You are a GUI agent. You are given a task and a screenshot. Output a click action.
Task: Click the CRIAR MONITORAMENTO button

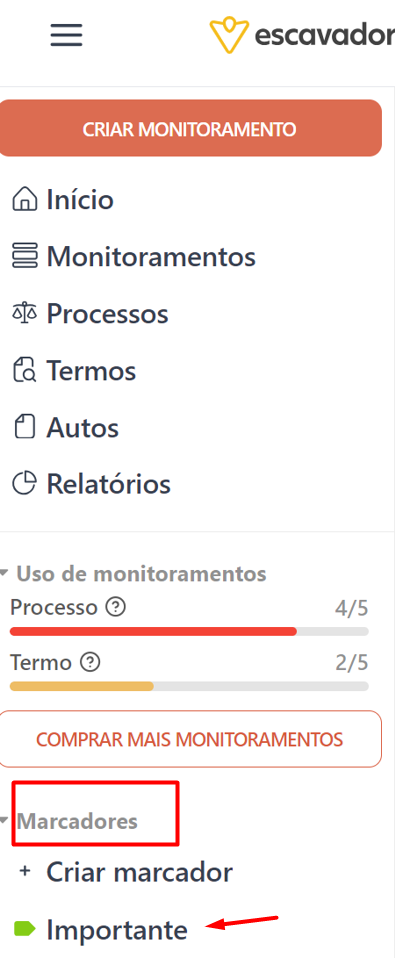190,128
